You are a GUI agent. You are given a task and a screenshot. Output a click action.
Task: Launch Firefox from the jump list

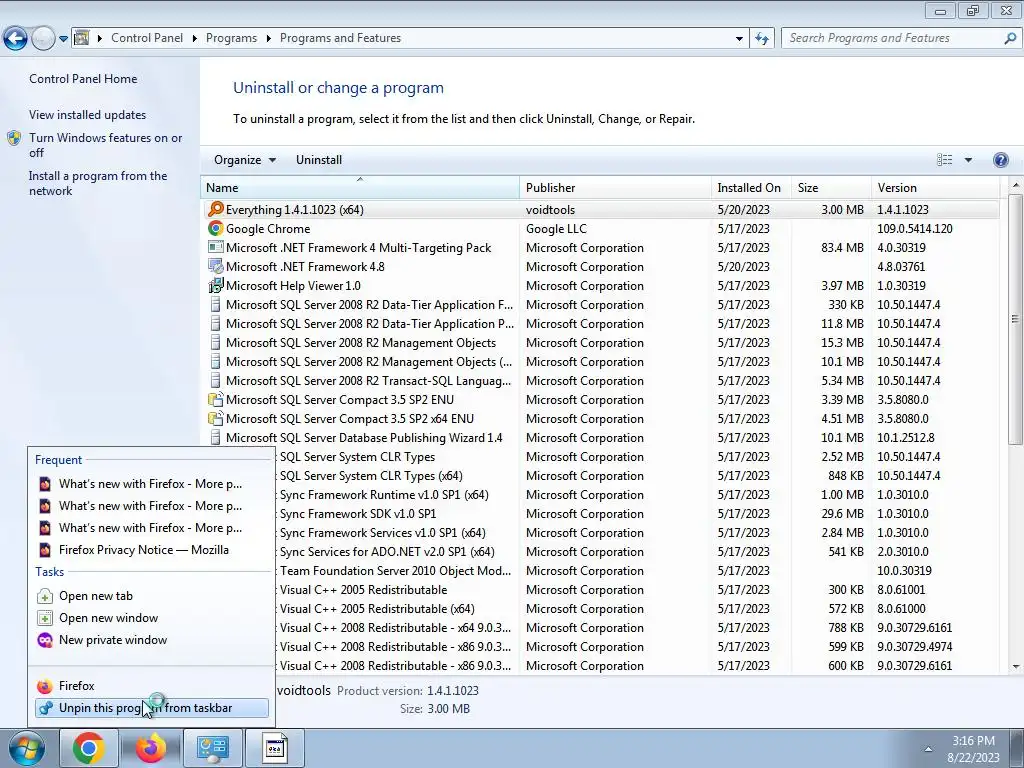tap(152, 686)
